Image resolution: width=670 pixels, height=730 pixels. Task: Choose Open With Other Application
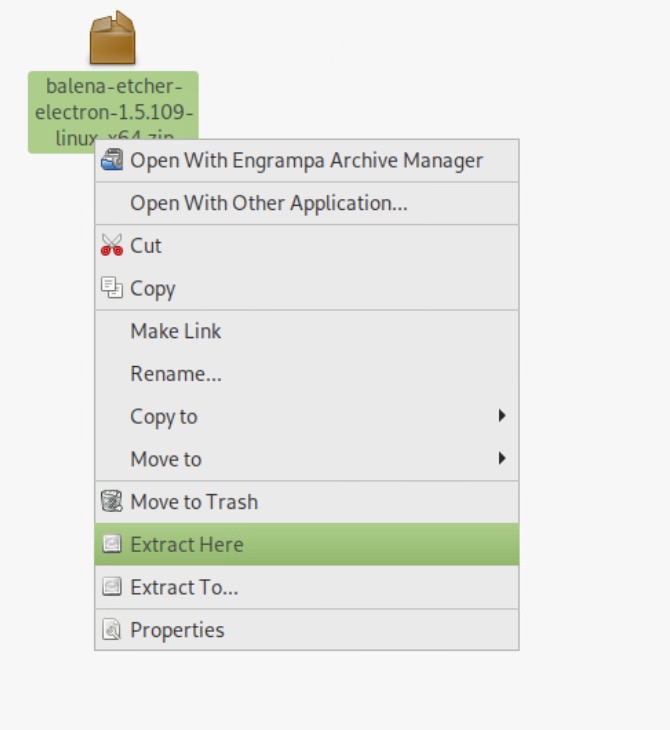(x=268, y=204)
